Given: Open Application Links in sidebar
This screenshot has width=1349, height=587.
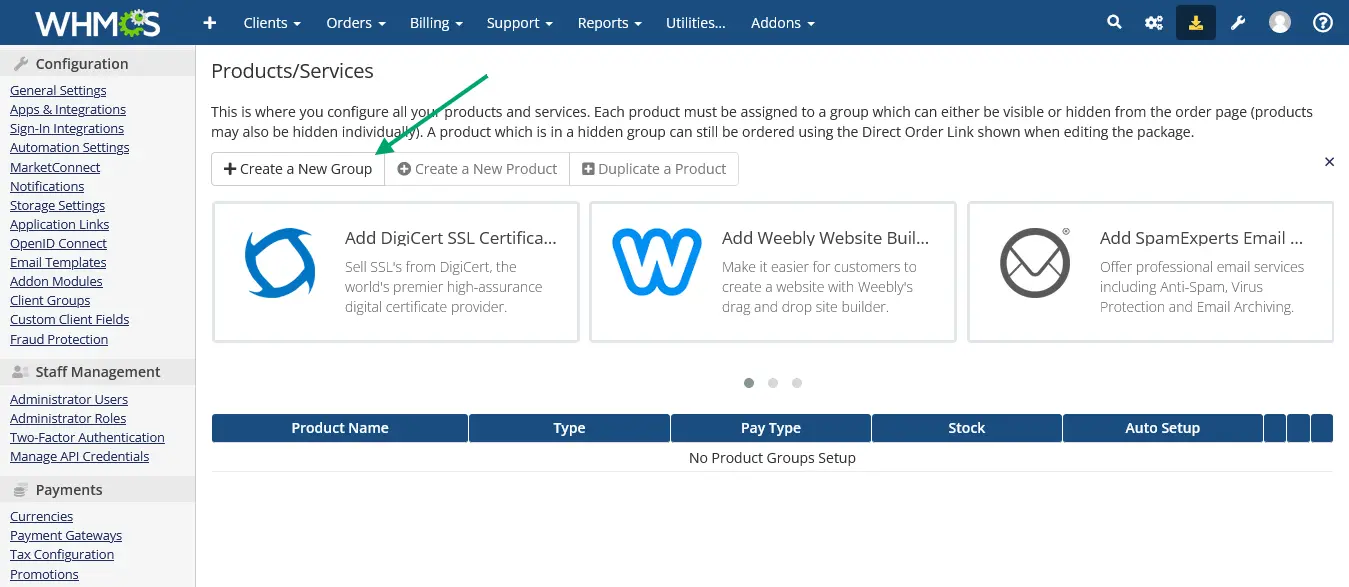Looking at the screenshot, I should [x=60, y=224].
